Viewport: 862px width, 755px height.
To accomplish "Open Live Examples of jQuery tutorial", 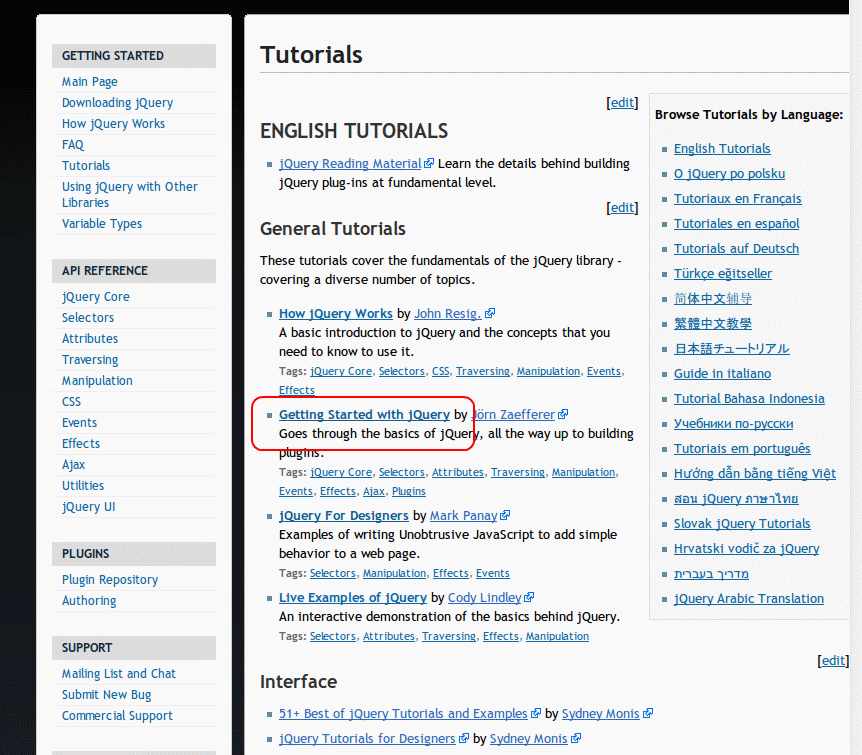I will click(353, 597).
